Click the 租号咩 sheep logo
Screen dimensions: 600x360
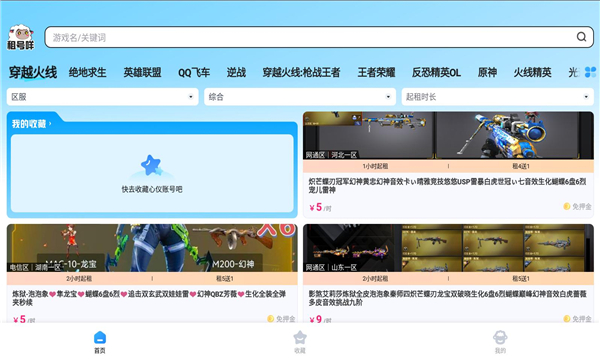[21, 37]
